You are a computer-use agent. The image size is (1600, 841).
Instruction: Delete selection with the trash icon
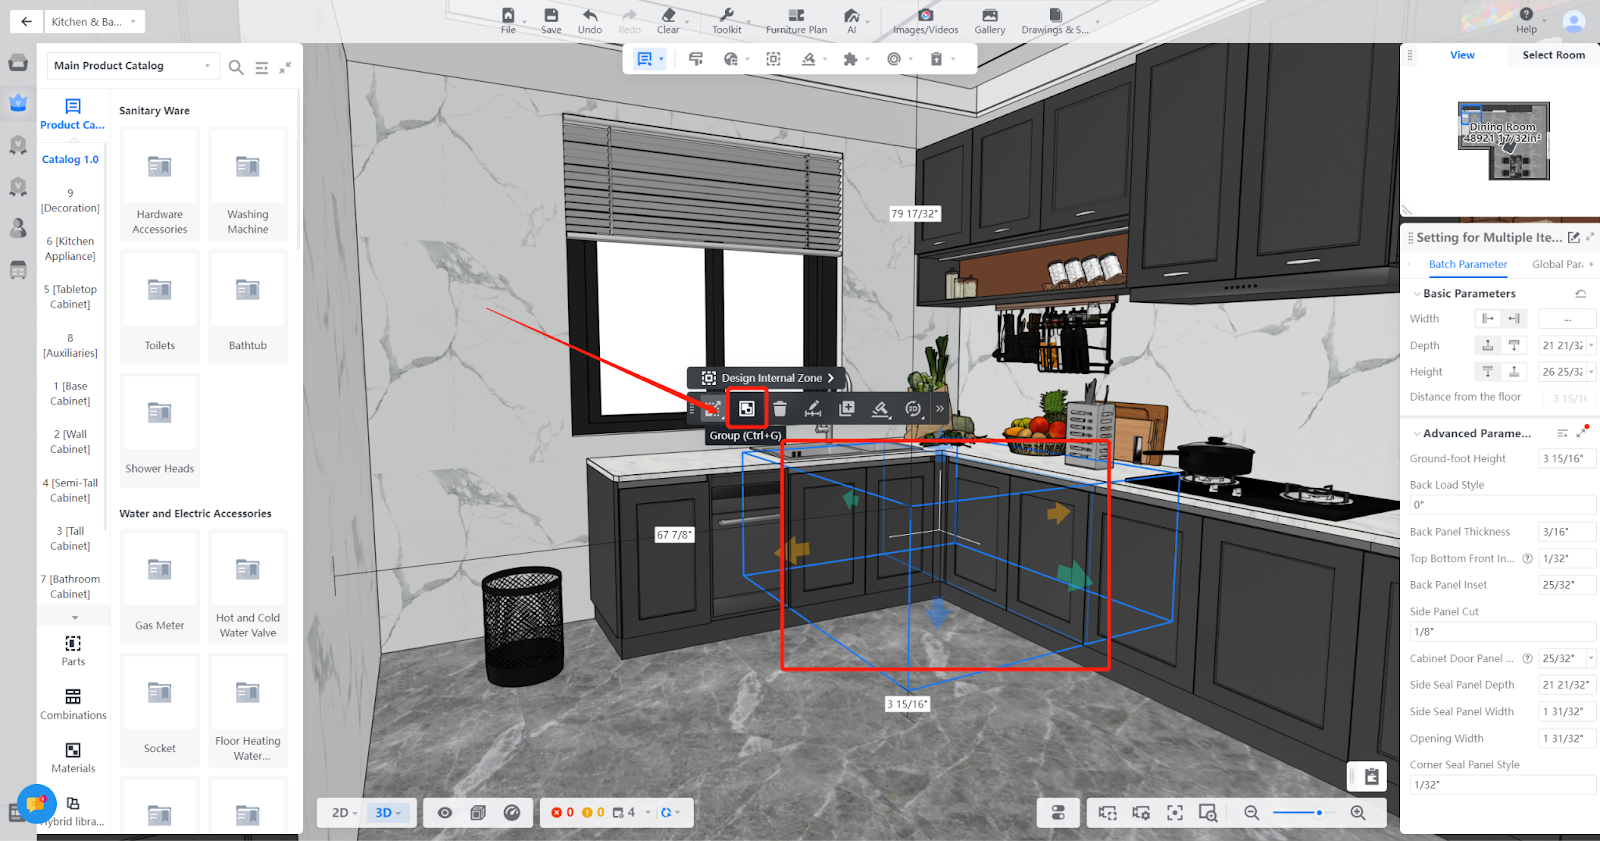pos(780,408)
